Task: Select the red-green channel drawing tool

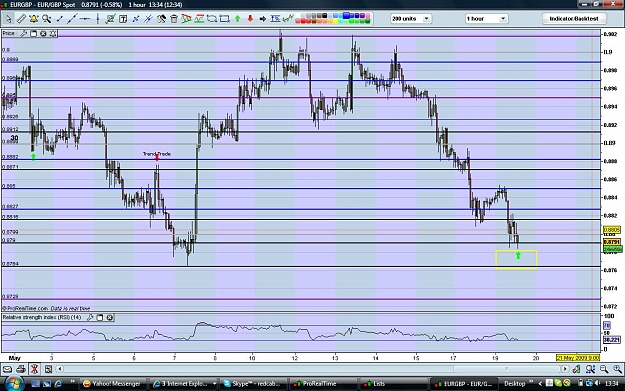Action: (x=186, y=19)
